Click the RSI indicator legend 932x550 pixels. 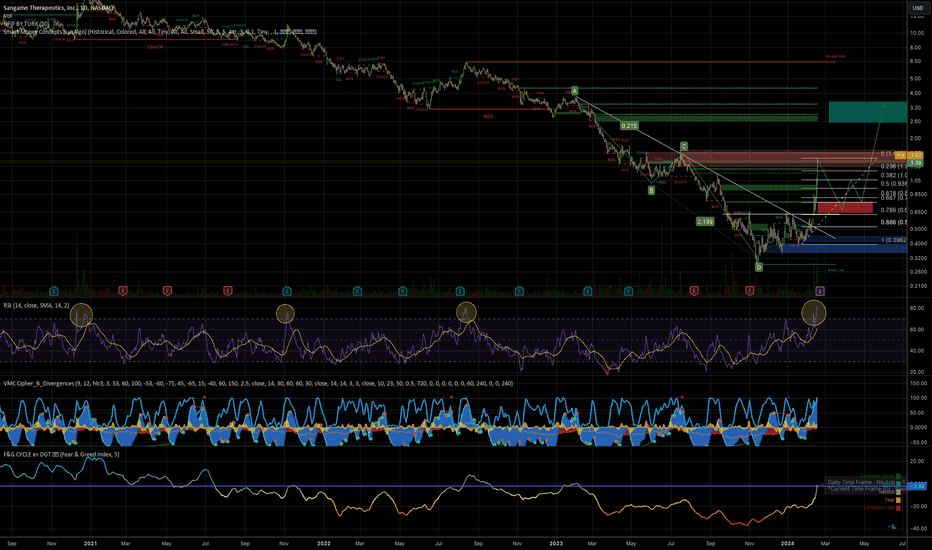click(36, 305)
